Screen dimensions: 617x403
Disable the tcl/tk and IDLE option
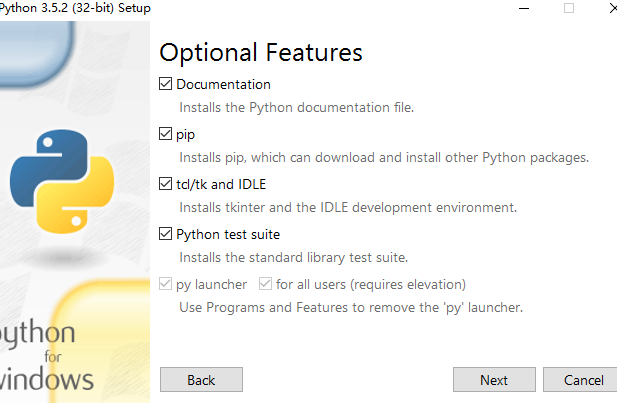166,184
